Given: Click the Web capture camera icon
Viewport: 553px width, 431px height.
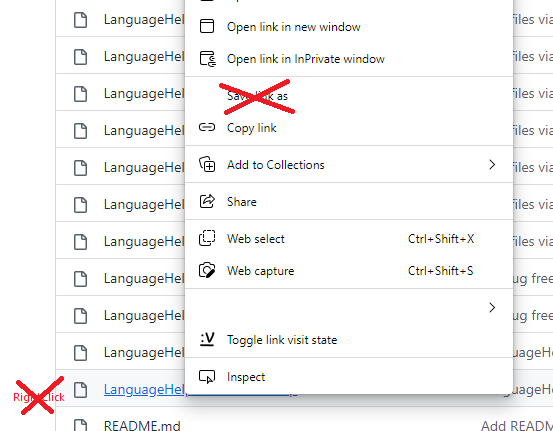Looking at the screenshot, I should pyautogui.click(x=207, y=271).
